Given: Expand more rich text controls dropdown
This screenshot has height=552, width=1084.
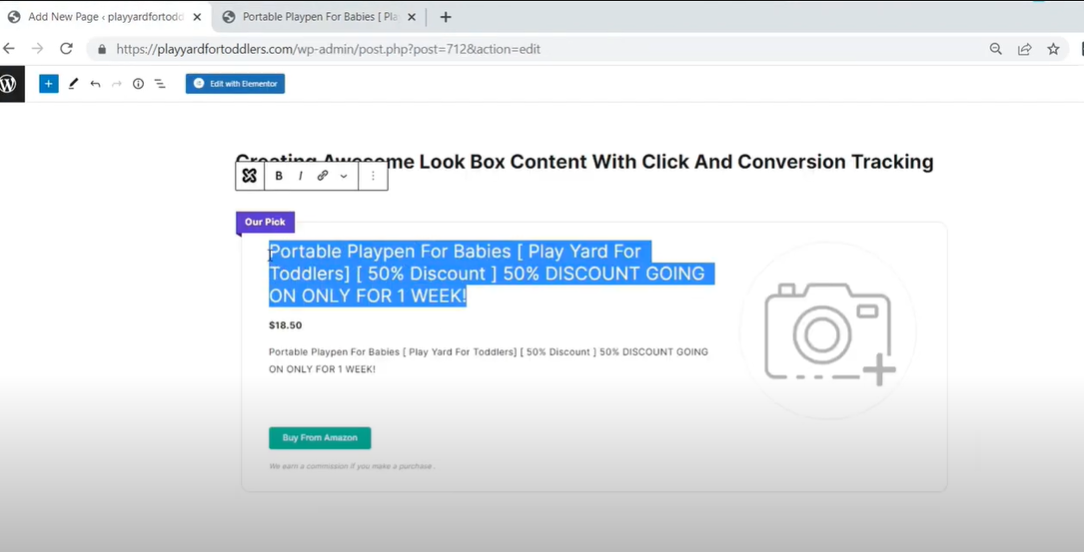Looking at the screenshot, I should tap(344, 176).
